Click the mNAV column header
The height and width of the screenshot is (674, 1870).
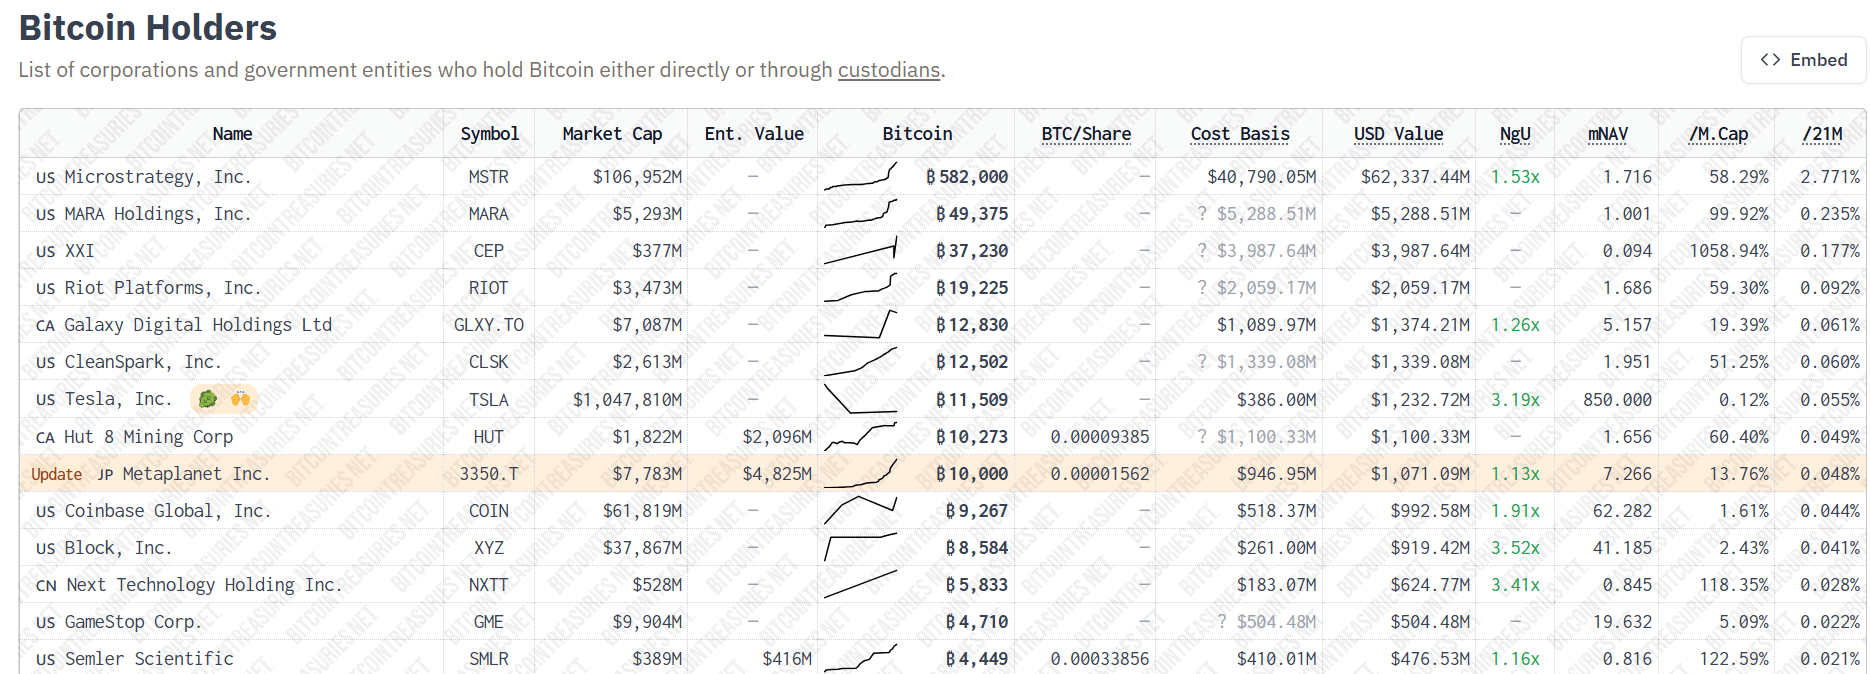tap(1608, 134)
